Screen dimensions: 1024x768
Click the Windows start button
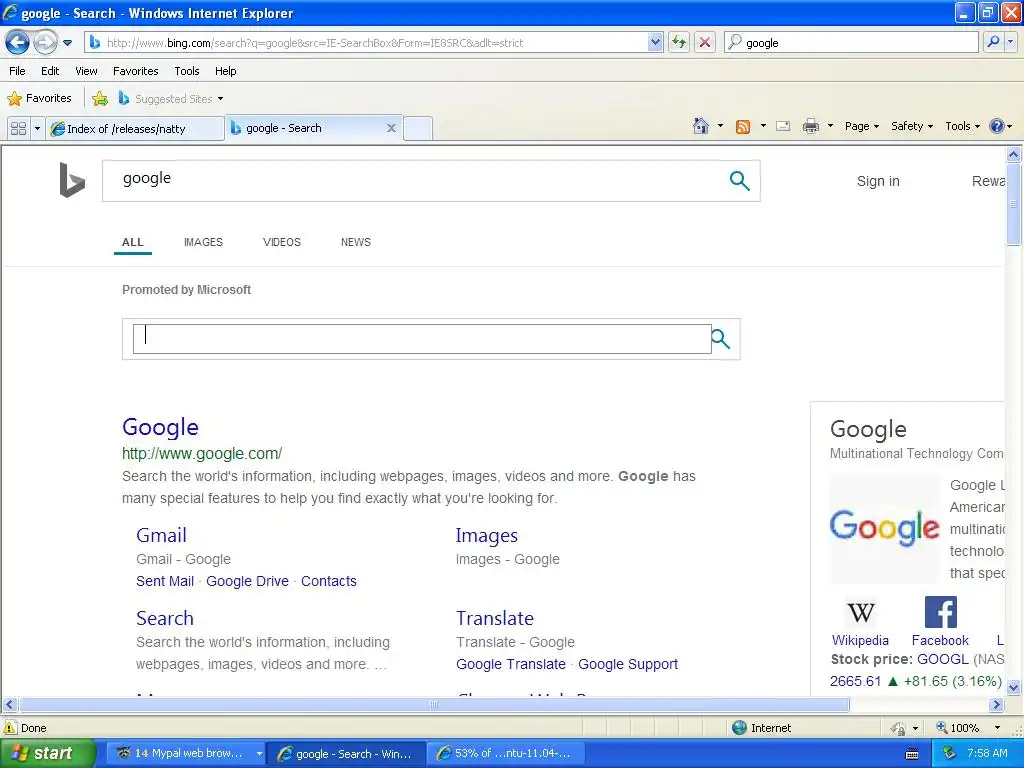pyautogui.click(x=47, y=753)
